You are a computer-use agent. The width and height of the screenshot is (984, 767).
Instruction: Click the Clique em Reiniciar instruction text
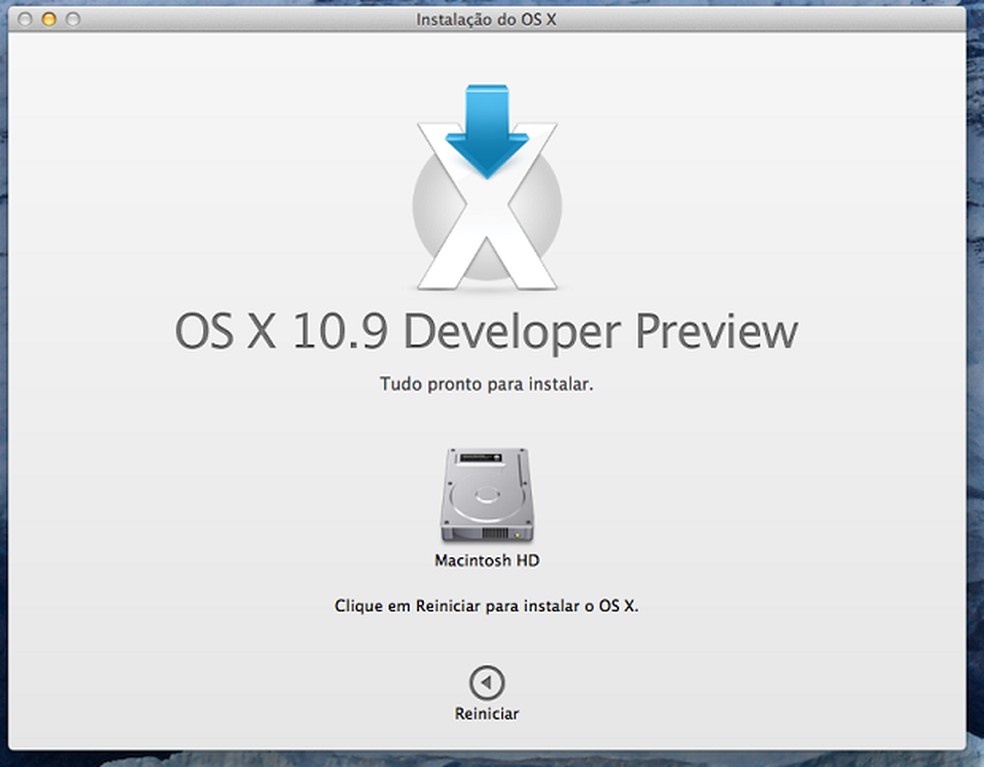tap(486, 606)
